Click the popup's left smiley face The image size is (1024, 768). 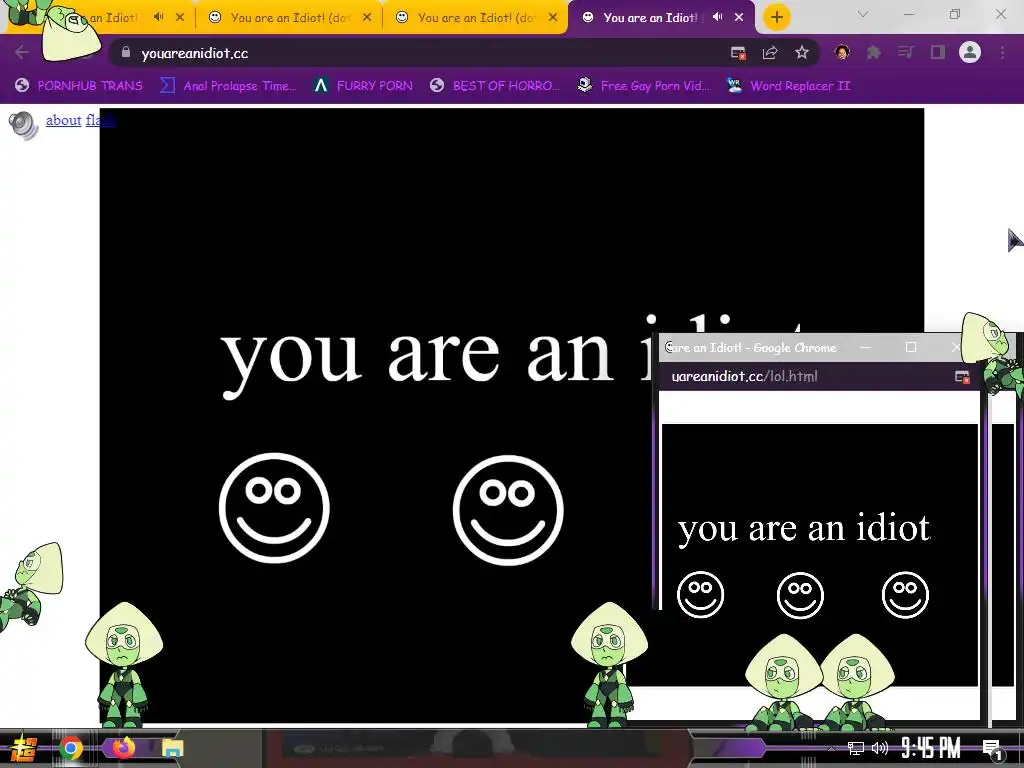click(x=701, y=594)
